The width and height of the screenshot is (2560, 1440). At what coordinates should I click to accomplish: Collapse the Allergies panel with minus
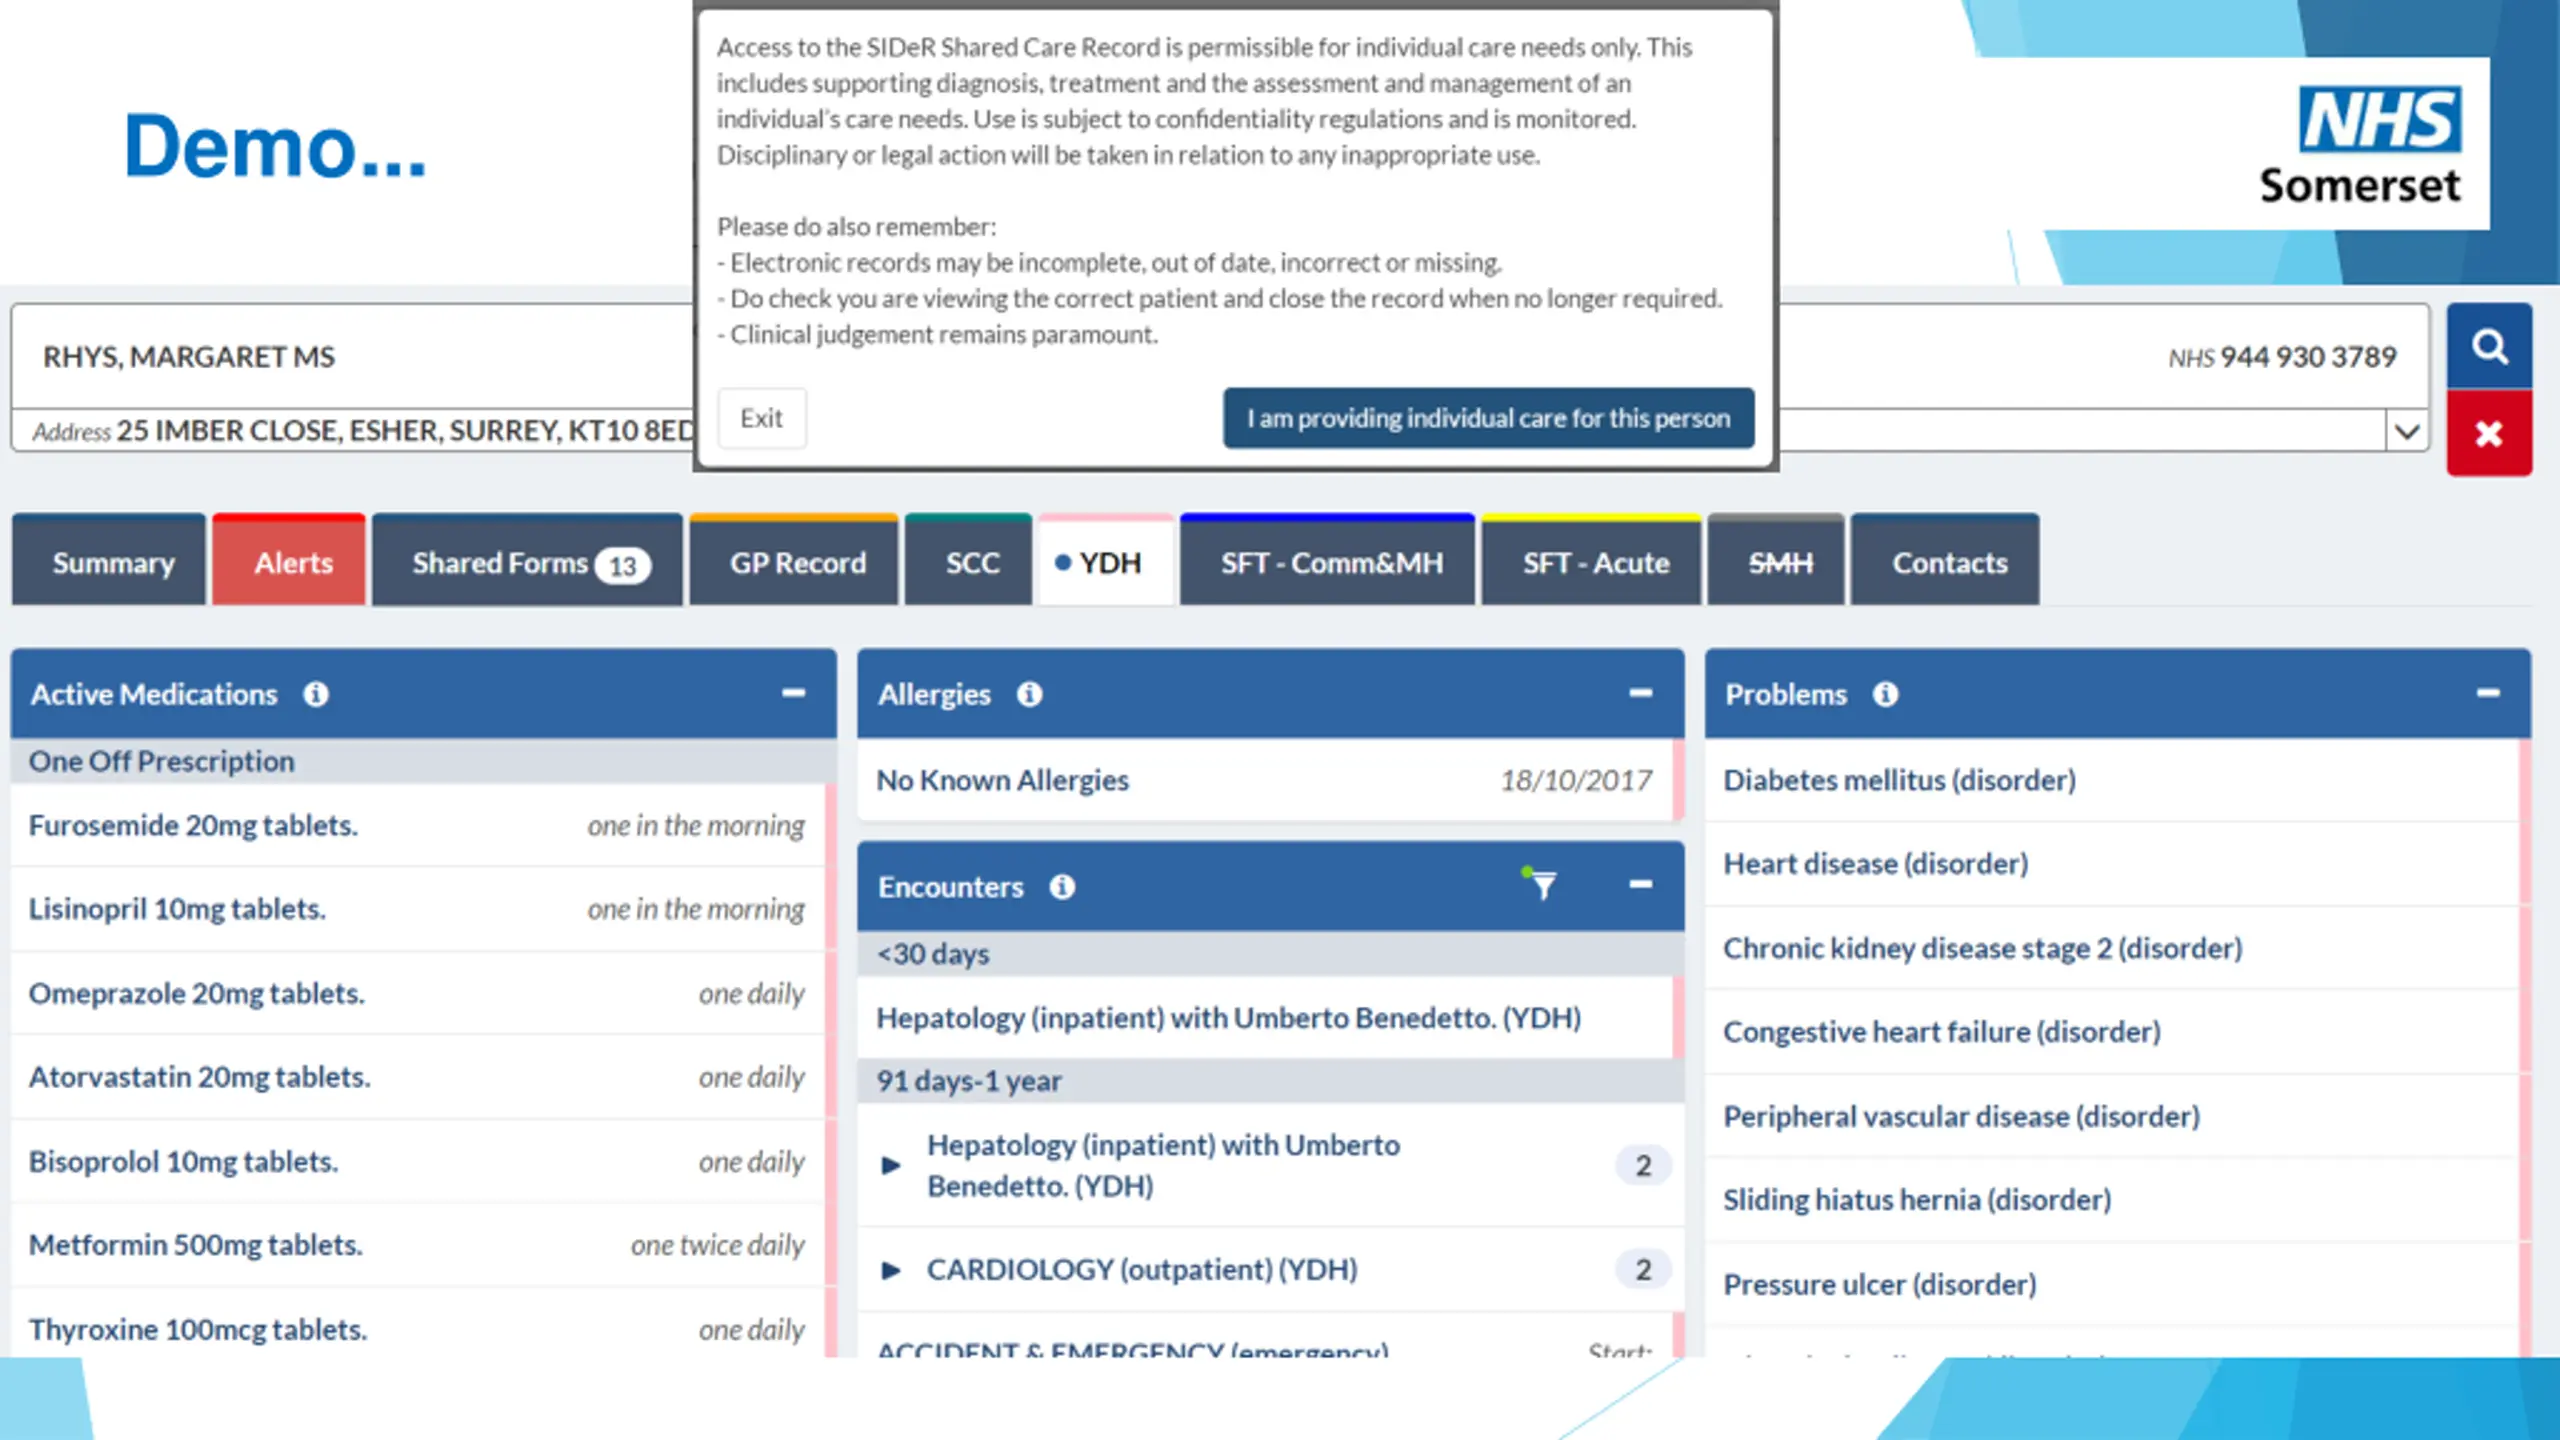pos(1640,693)
